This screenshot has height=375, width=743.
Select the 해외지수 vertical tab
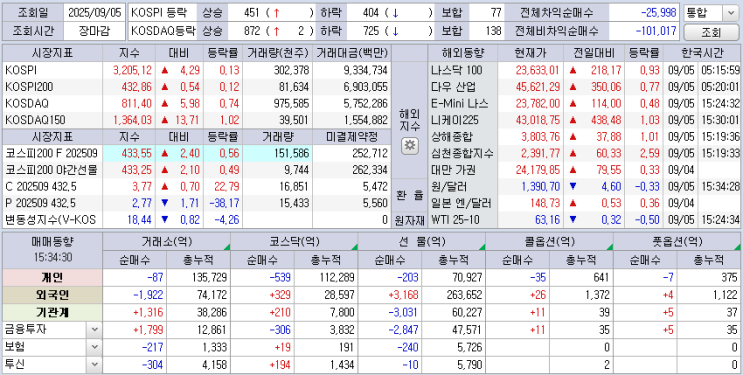(410, 120)
